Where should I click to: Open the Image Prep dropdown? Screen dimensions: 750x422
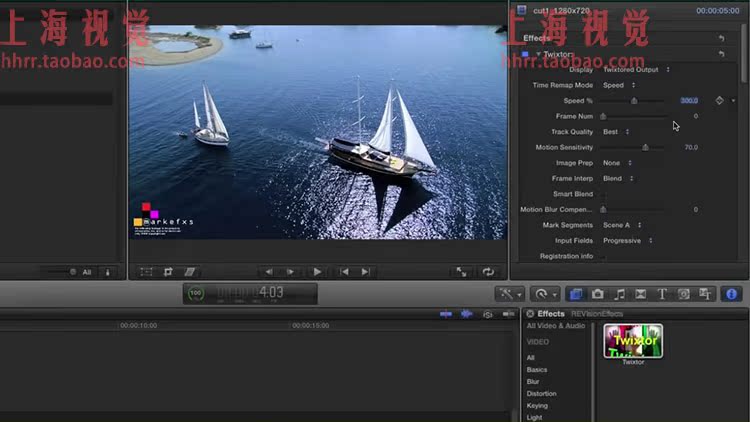[617, 163]
